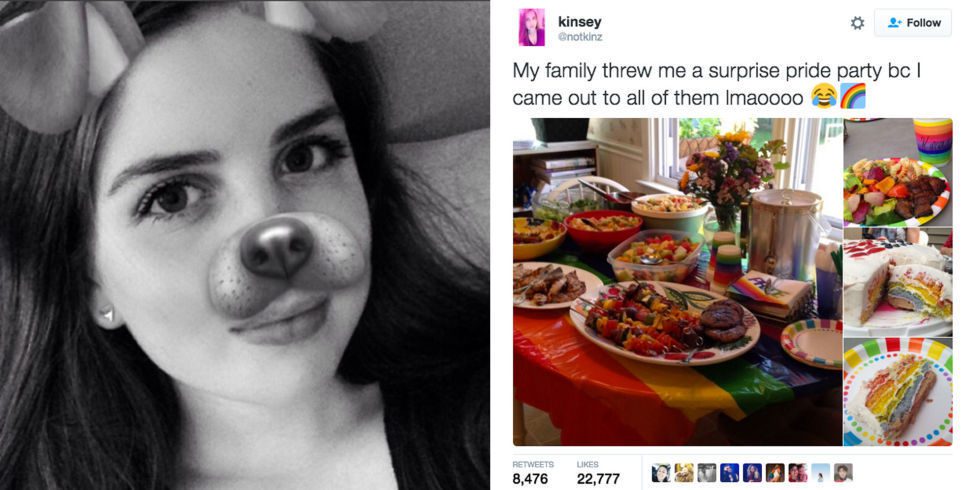
Task: Click the Follow button
Action: click(x=912, y=22)
